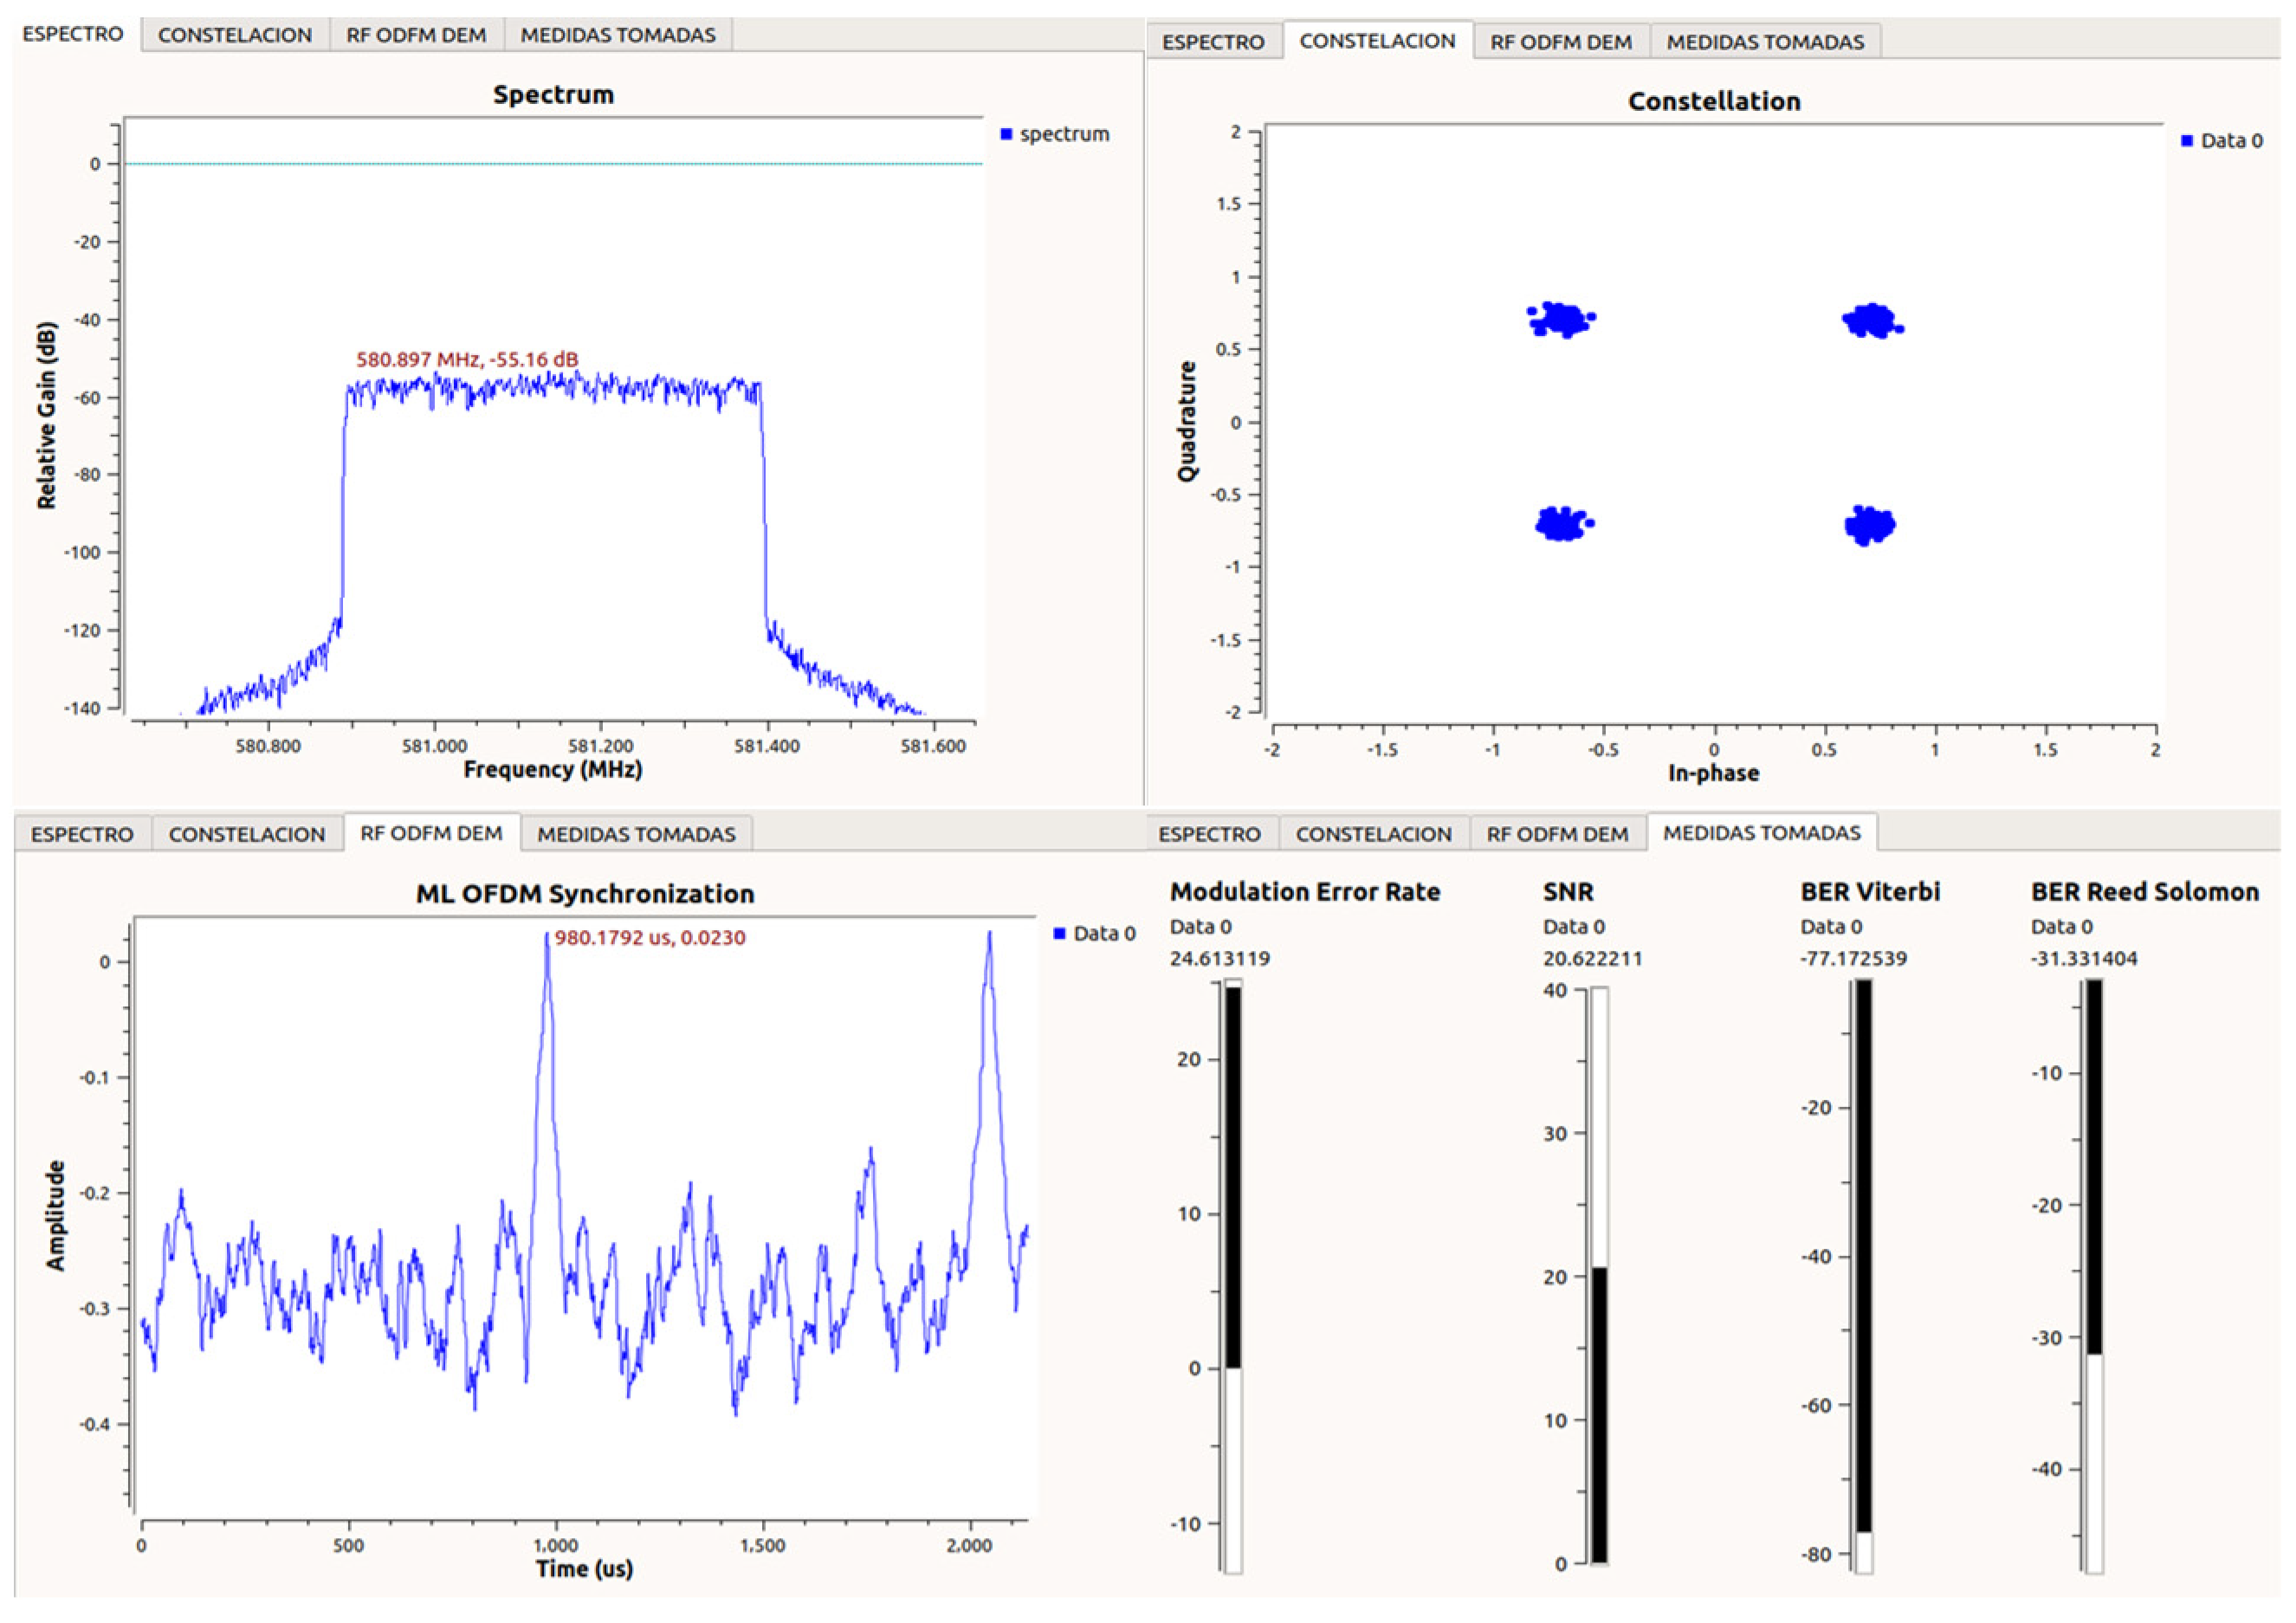Click the Modulation Error Rate level bar
This screenshot has height=1623, width=2296.
(1233, 1275)
